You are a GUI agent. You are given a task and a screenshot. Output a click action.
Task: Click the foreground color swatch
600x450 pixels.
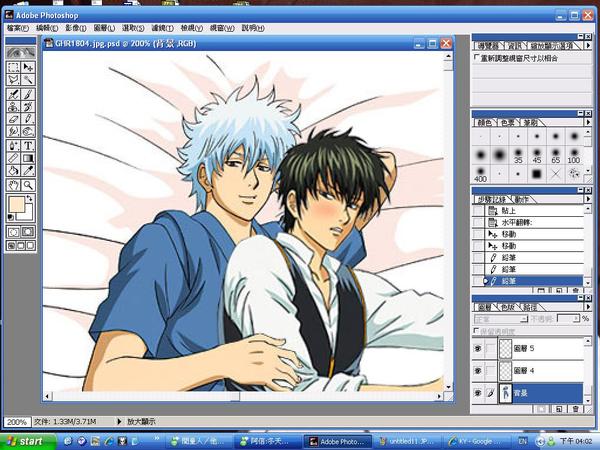(15, 205)
